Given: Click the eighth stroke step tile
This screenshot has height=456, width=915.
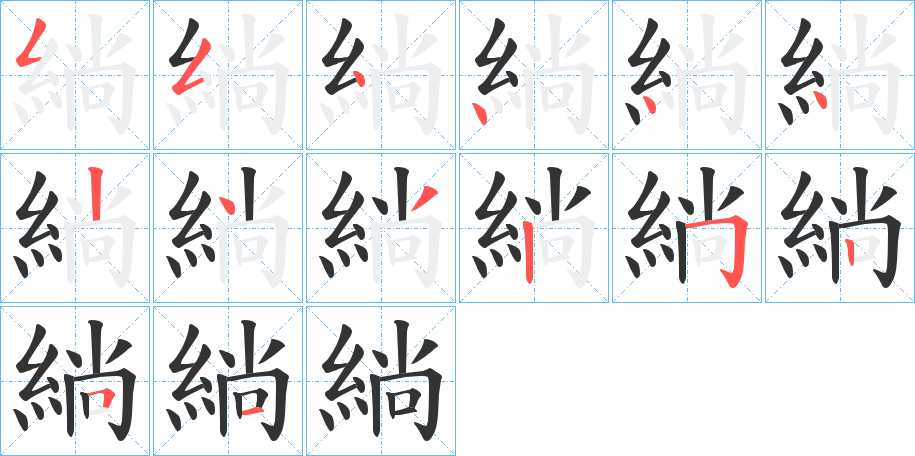Looking at the screenshot, I should 228,228.
